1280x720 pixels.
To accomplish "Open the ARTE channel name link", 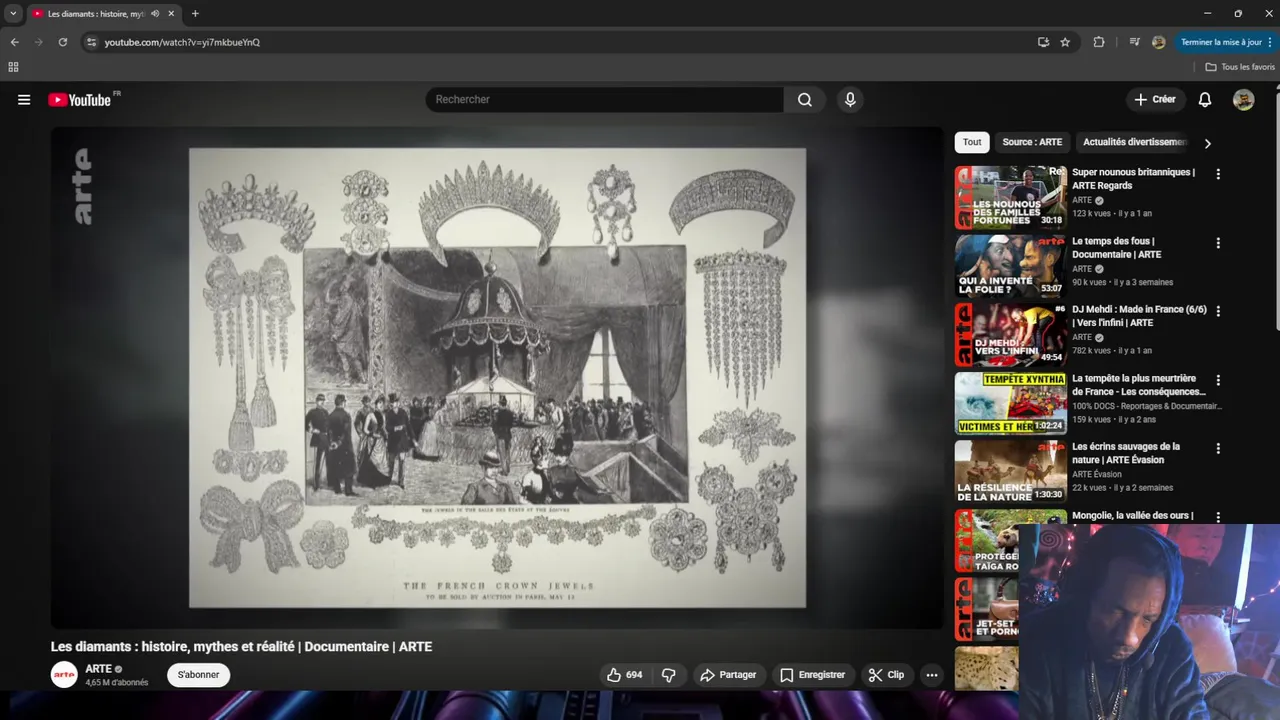I will coord(98,669).
